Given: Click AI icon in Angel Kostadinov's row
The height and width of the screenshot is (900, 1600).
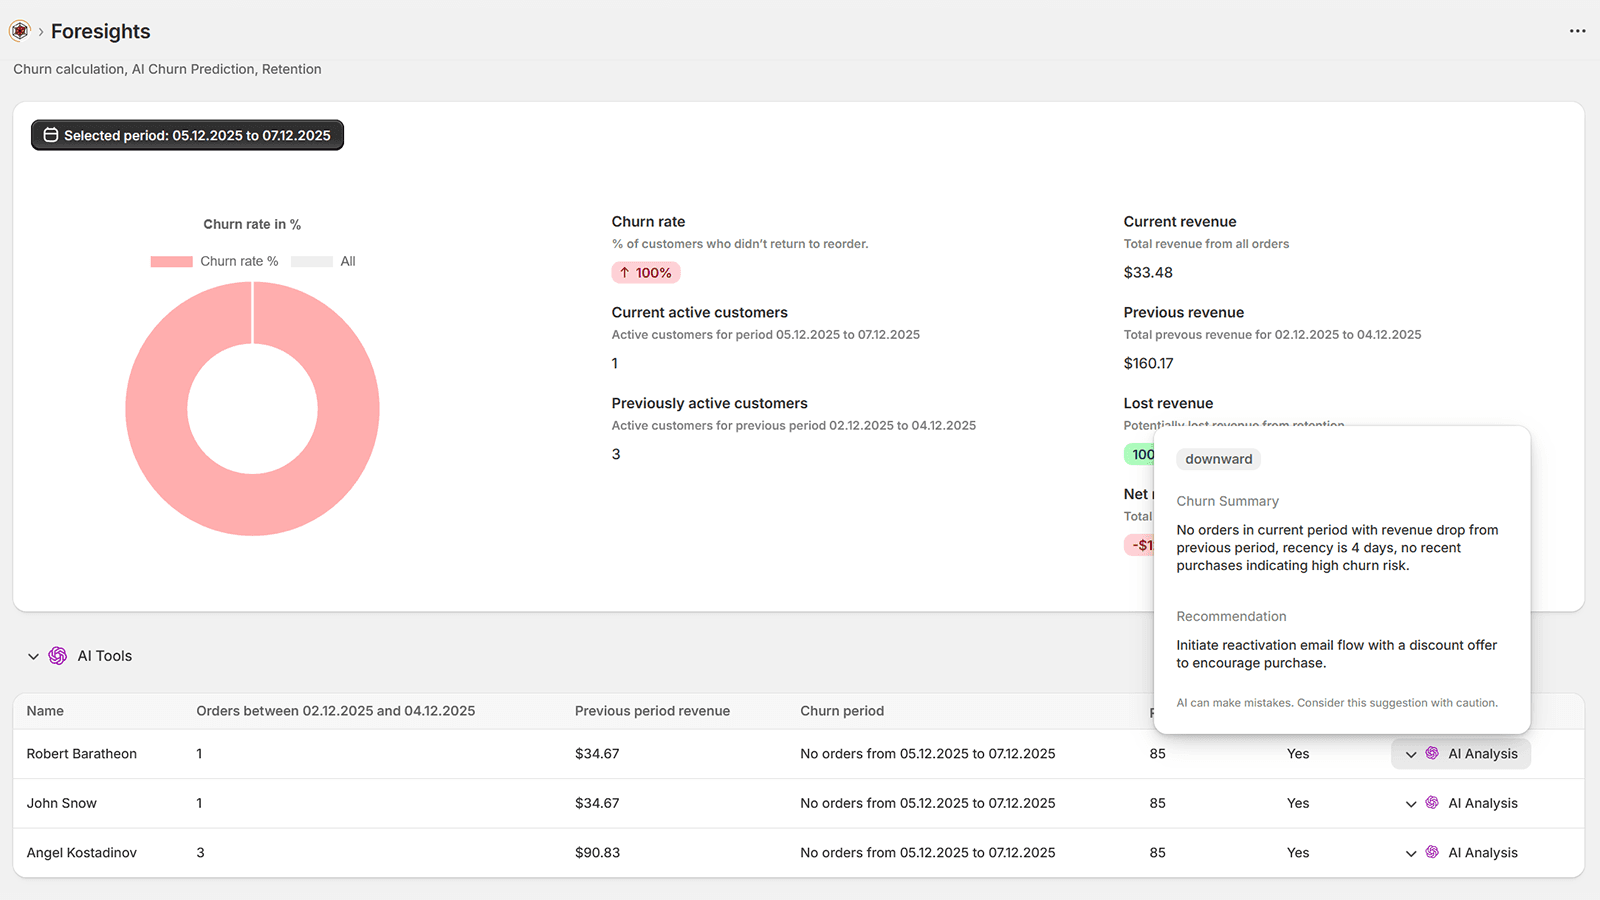Looking at the screenshot, I should [x=1432, y=853].
